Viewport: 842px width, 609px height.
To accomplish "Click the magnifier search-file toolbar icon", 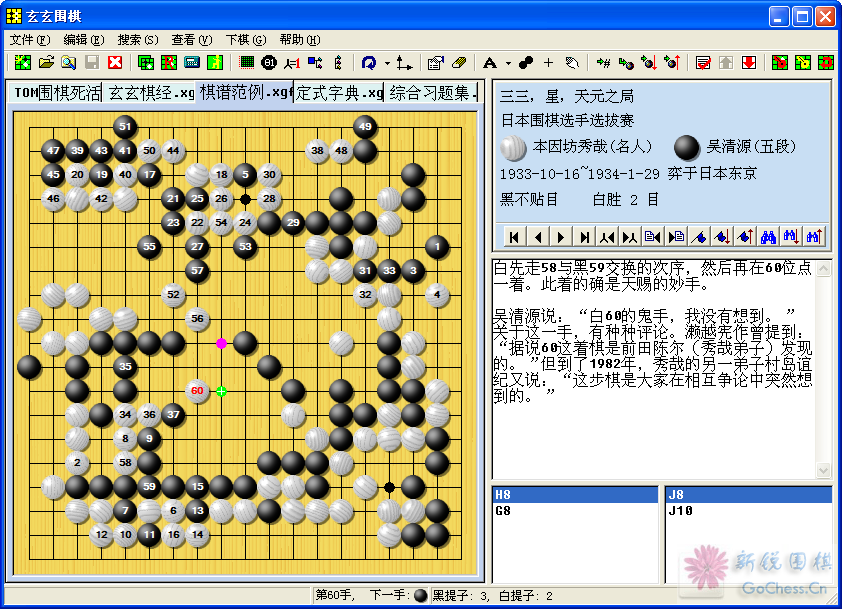I will point(69,62).
